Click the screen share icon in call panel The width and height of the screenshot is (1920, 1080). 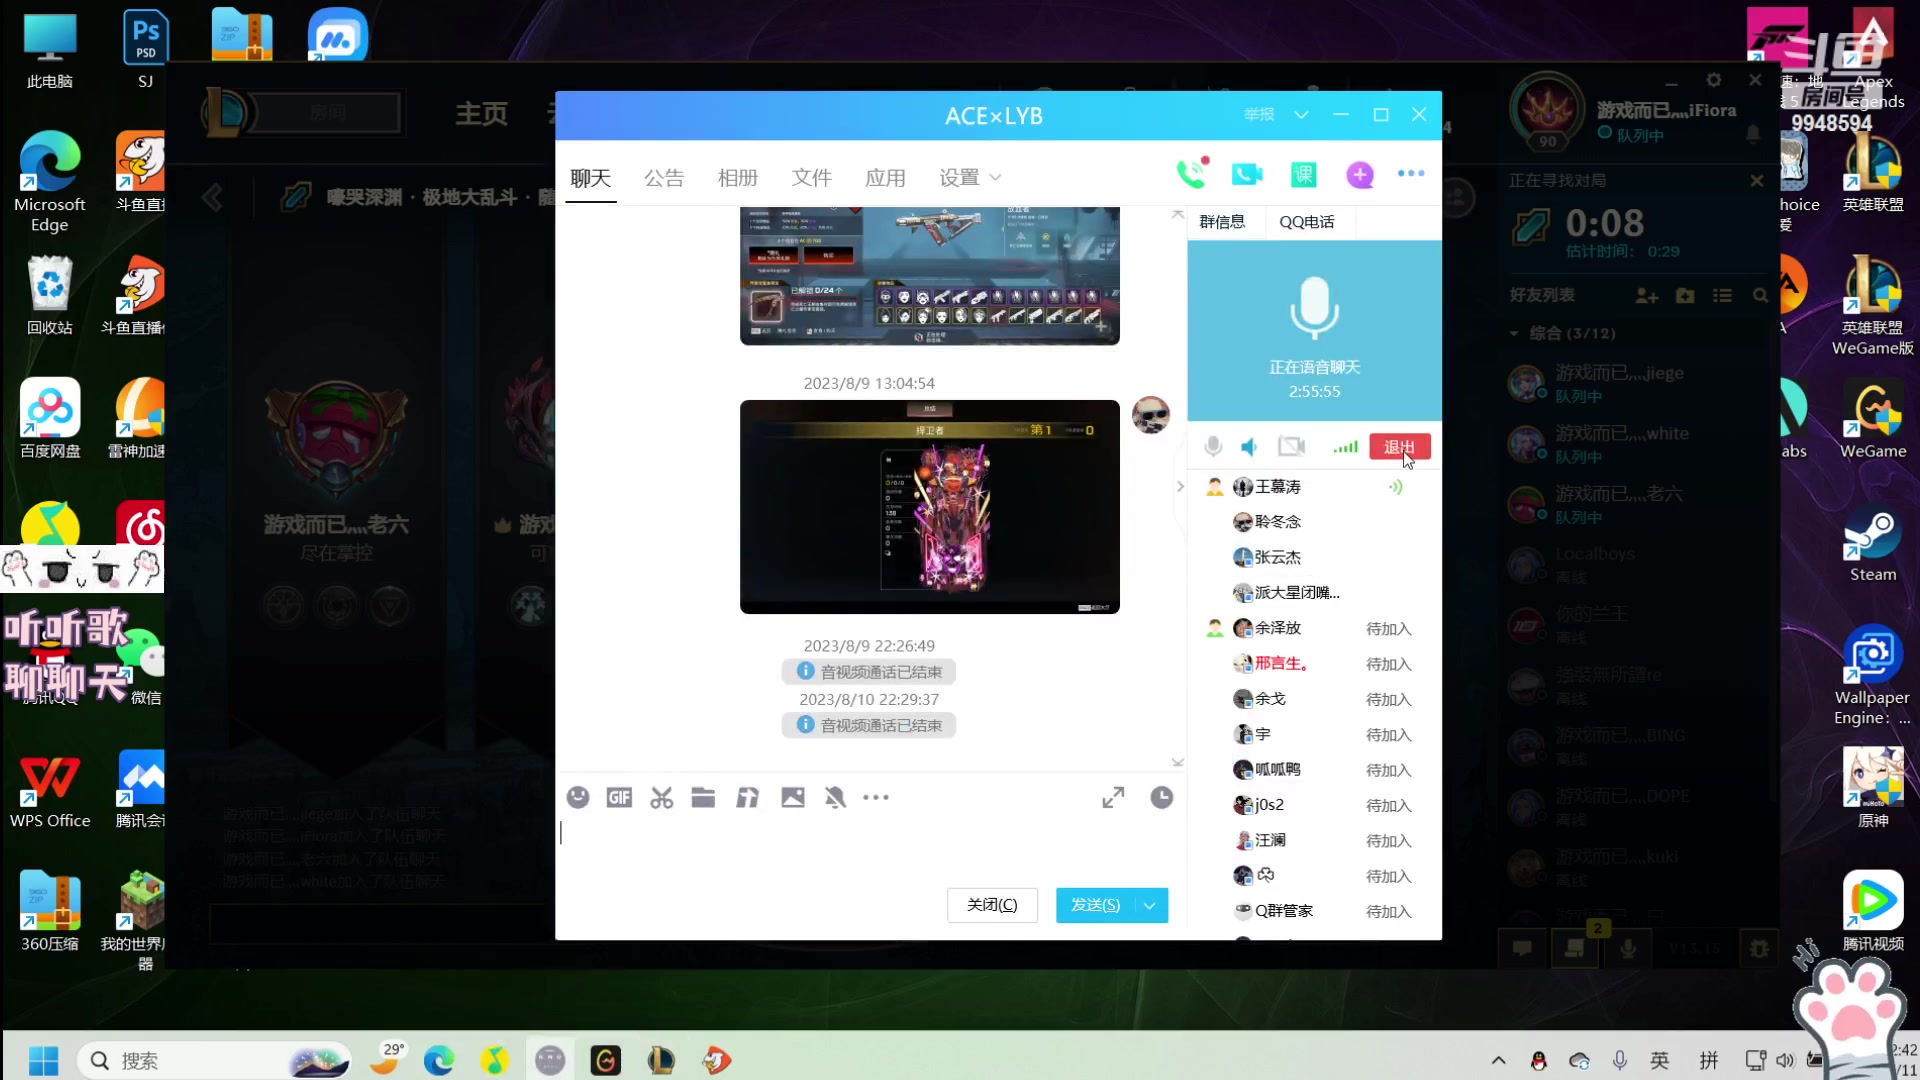(1292, 447)
